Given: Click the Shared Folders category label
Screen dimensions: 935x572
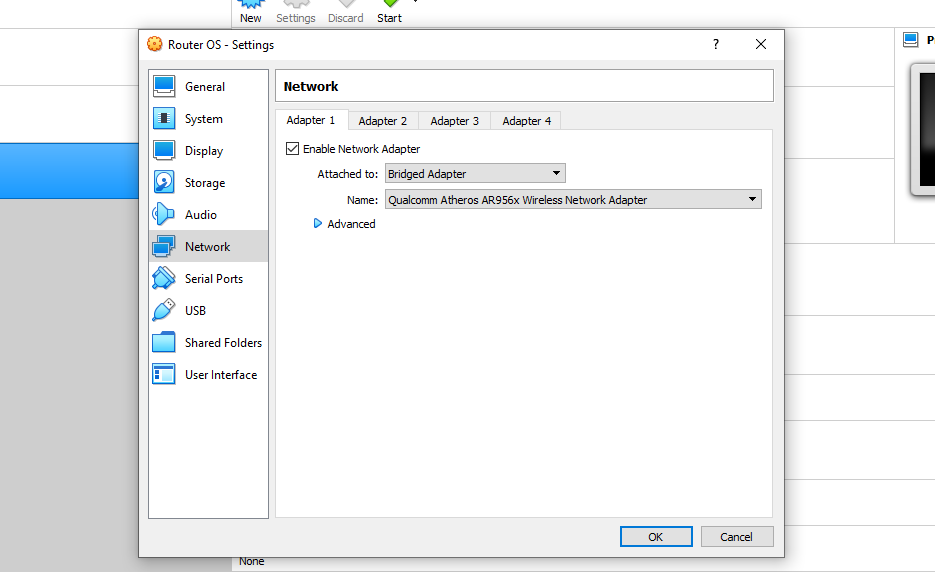Looking at the screenshot, I should coord(223,342).
